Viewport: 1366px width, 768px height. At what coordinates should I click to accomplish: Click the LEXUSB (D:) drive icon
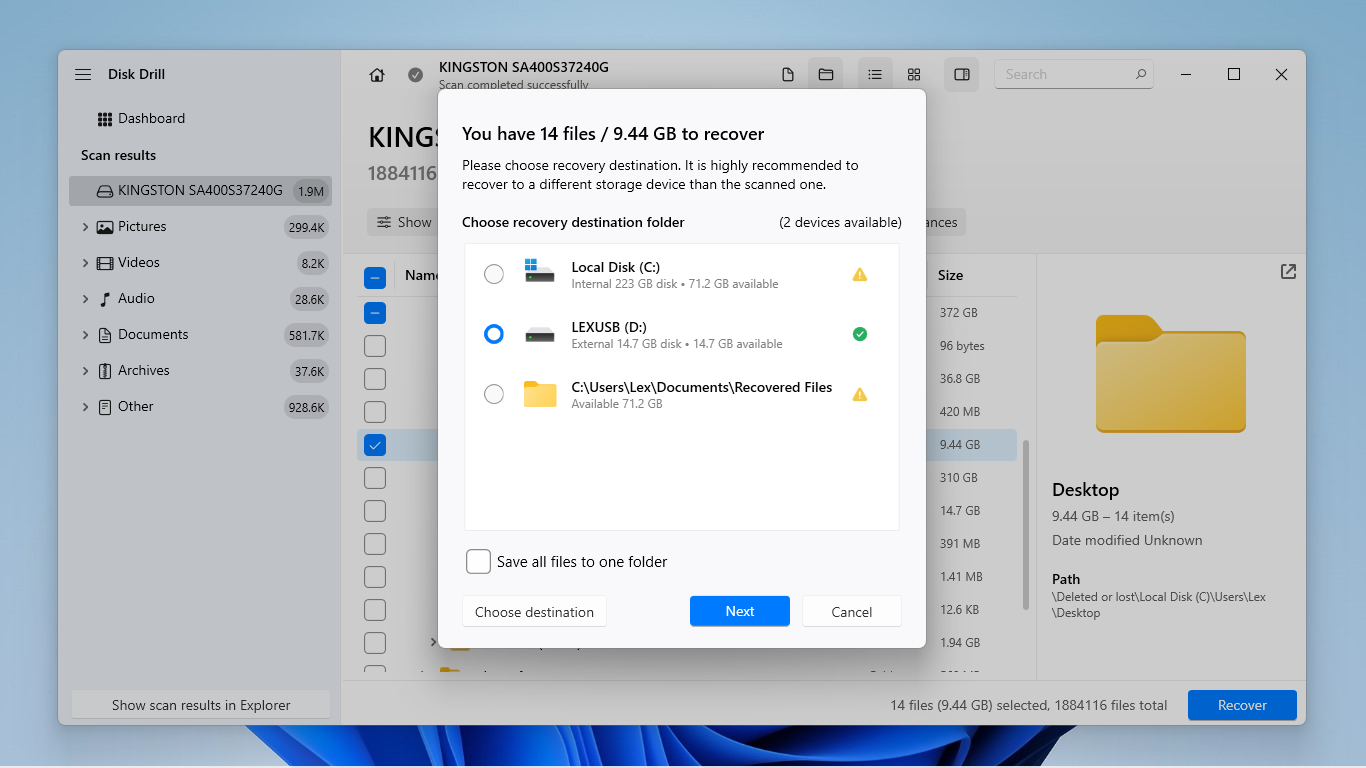click(540, 335)
